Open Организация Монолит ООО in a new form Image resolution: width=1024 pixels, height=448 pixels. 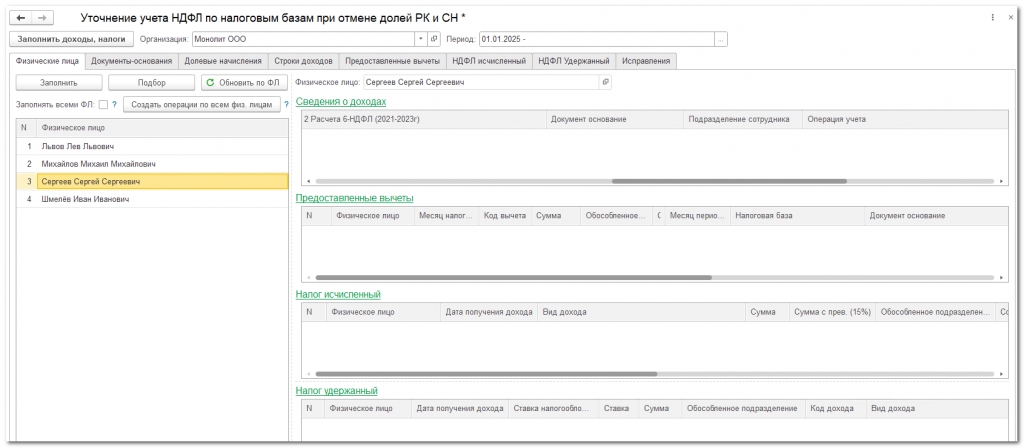[x=436, y=39]
